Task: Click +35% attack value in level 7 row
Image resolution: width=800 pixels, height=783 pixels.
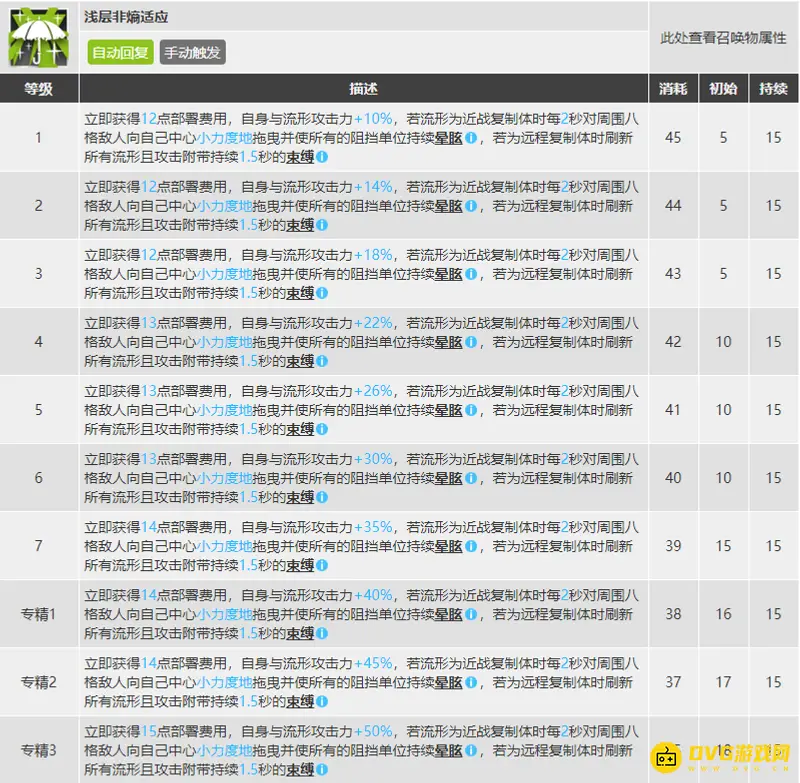Action: (x=373, y=527)
